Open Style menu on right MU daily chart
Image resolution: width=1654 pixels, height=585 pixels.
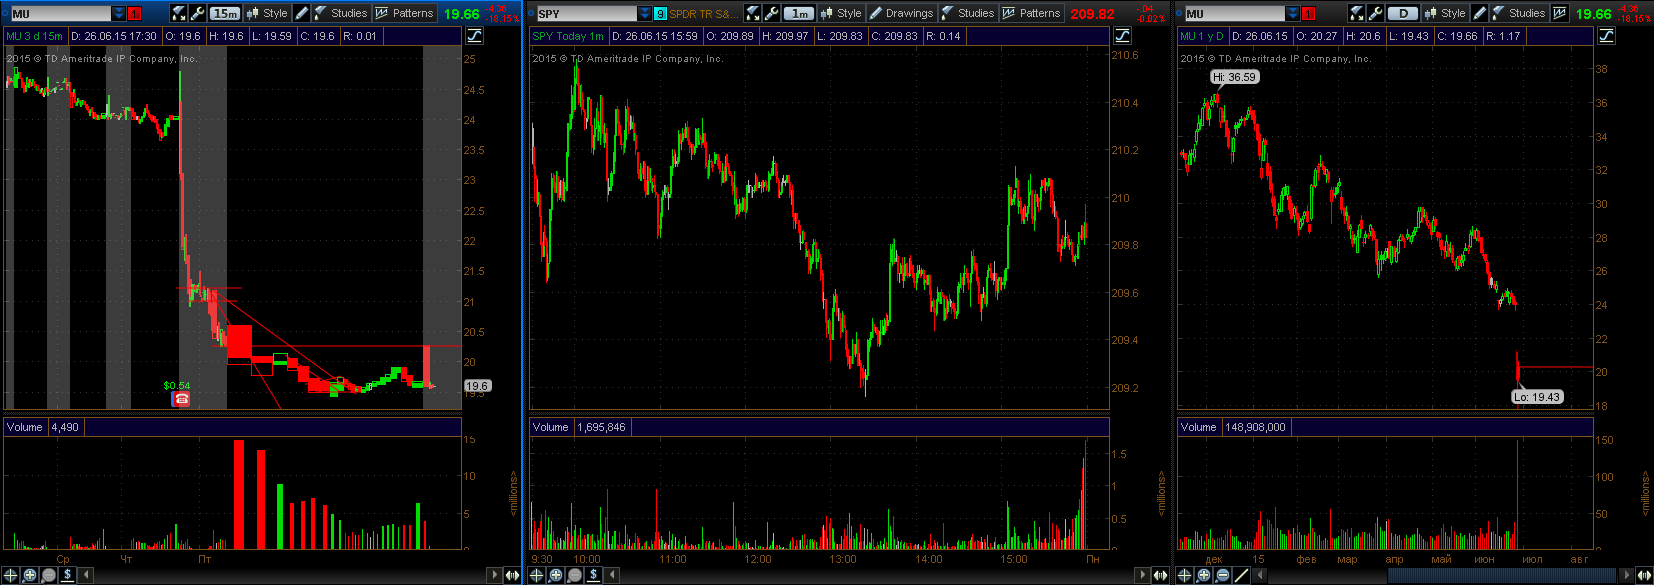[x=1446, y=13]
